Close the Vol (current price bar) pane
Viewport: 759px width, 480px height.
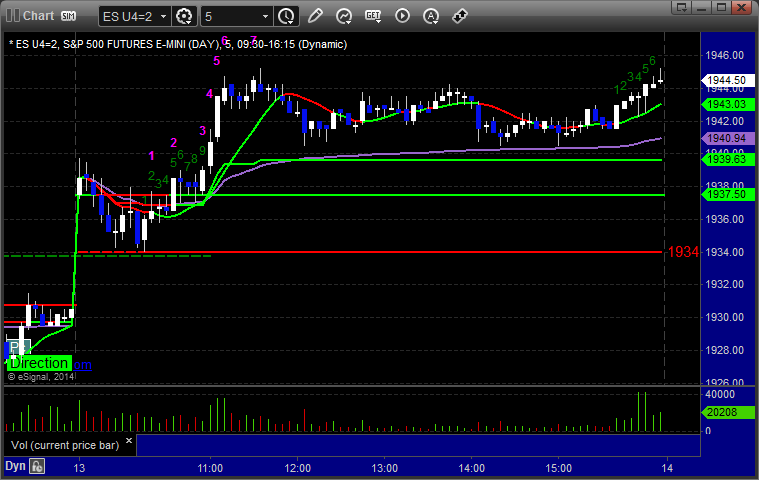pyautogui.click(x=129, y=440)
